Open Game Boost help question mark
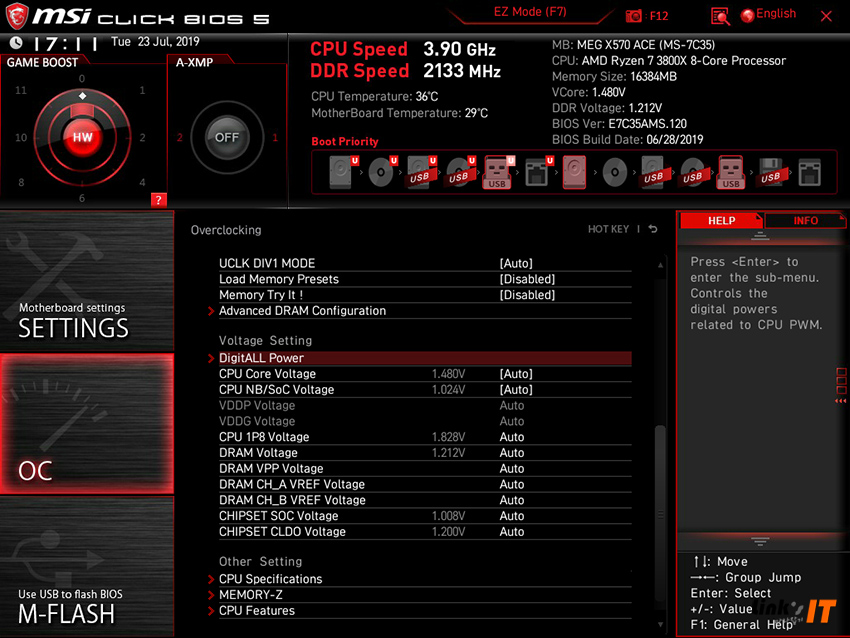 click(x=158, y=200)
